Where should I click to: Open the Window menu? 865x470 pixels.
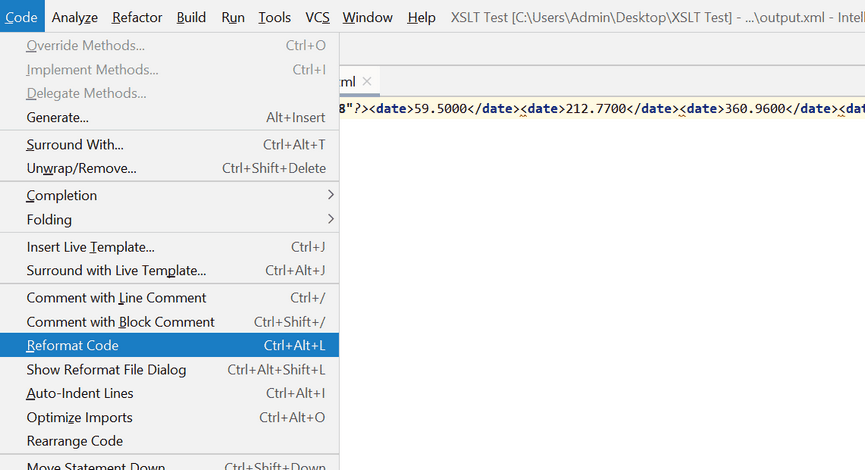pos(367,17)
